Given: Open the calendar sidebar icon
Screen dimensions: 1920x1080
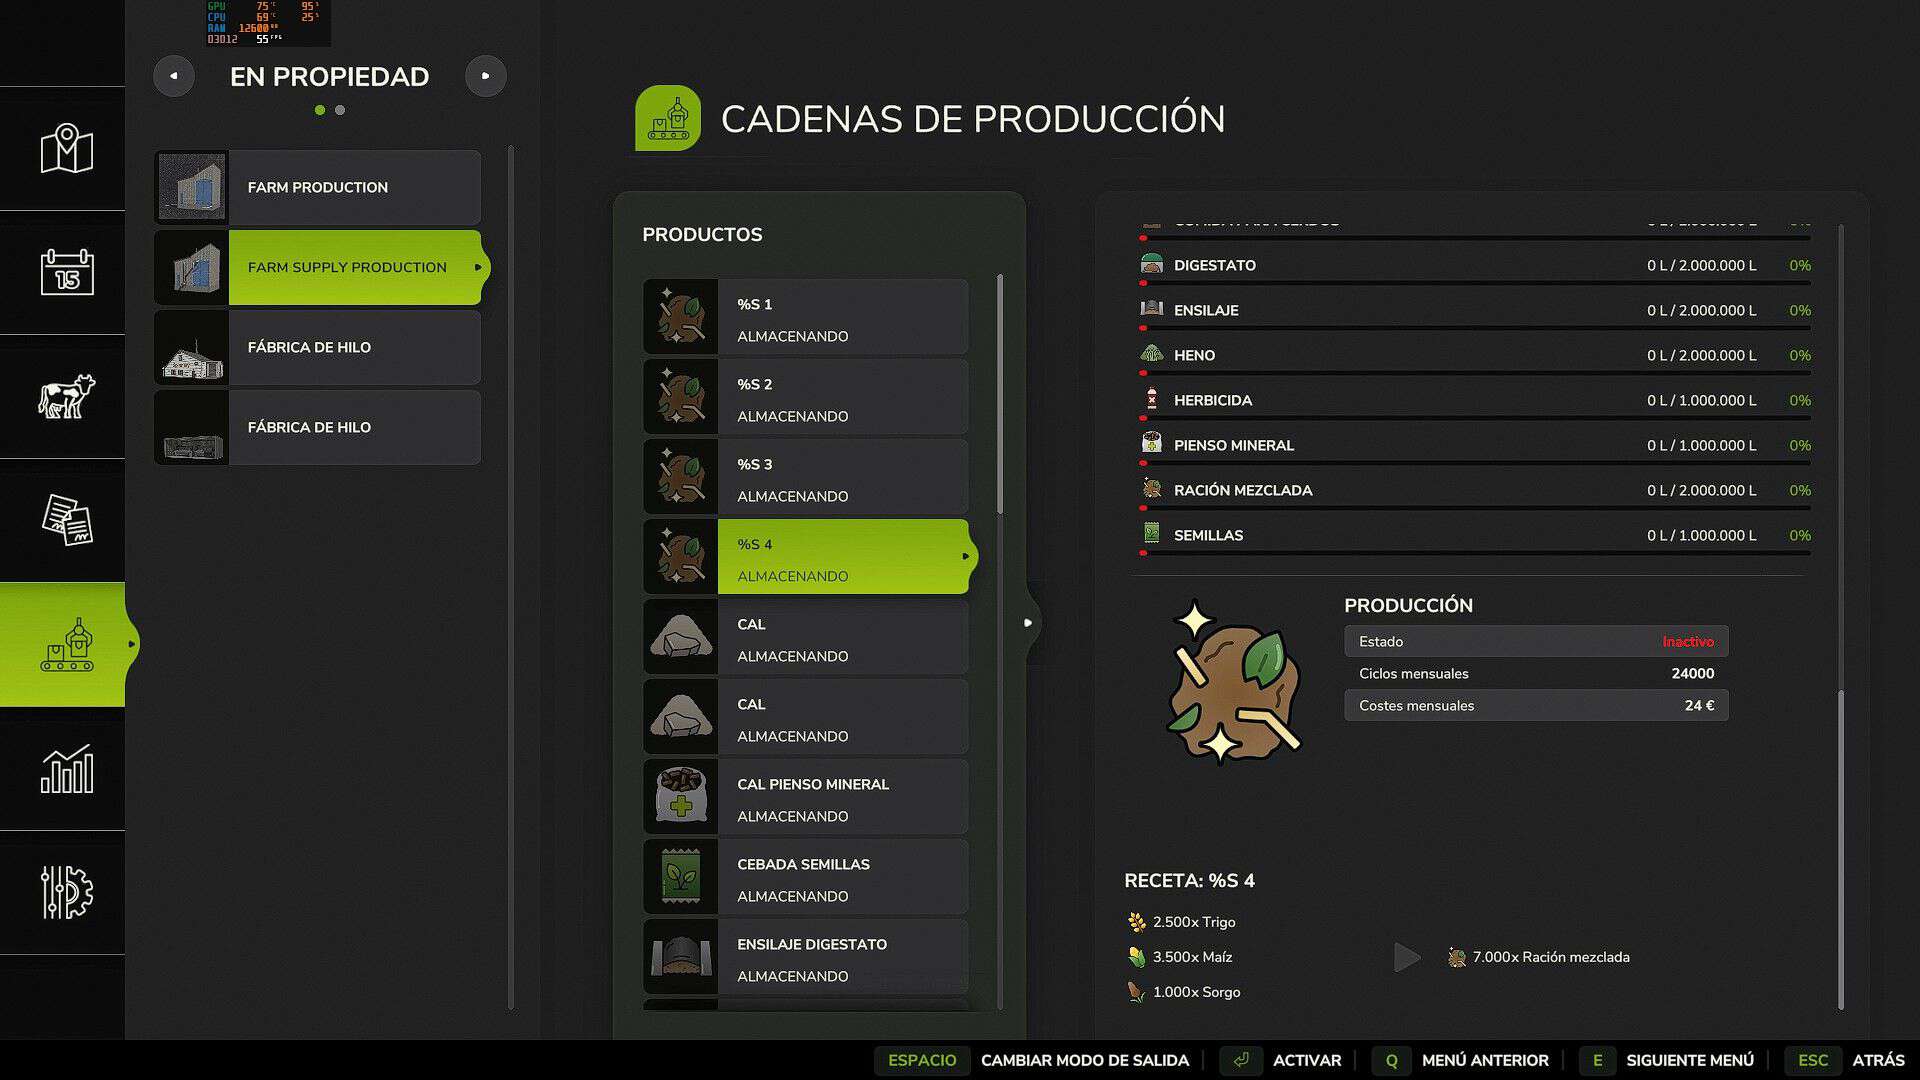Looking at the screenshot, I should pyautogui.click(x=66, y=272).
